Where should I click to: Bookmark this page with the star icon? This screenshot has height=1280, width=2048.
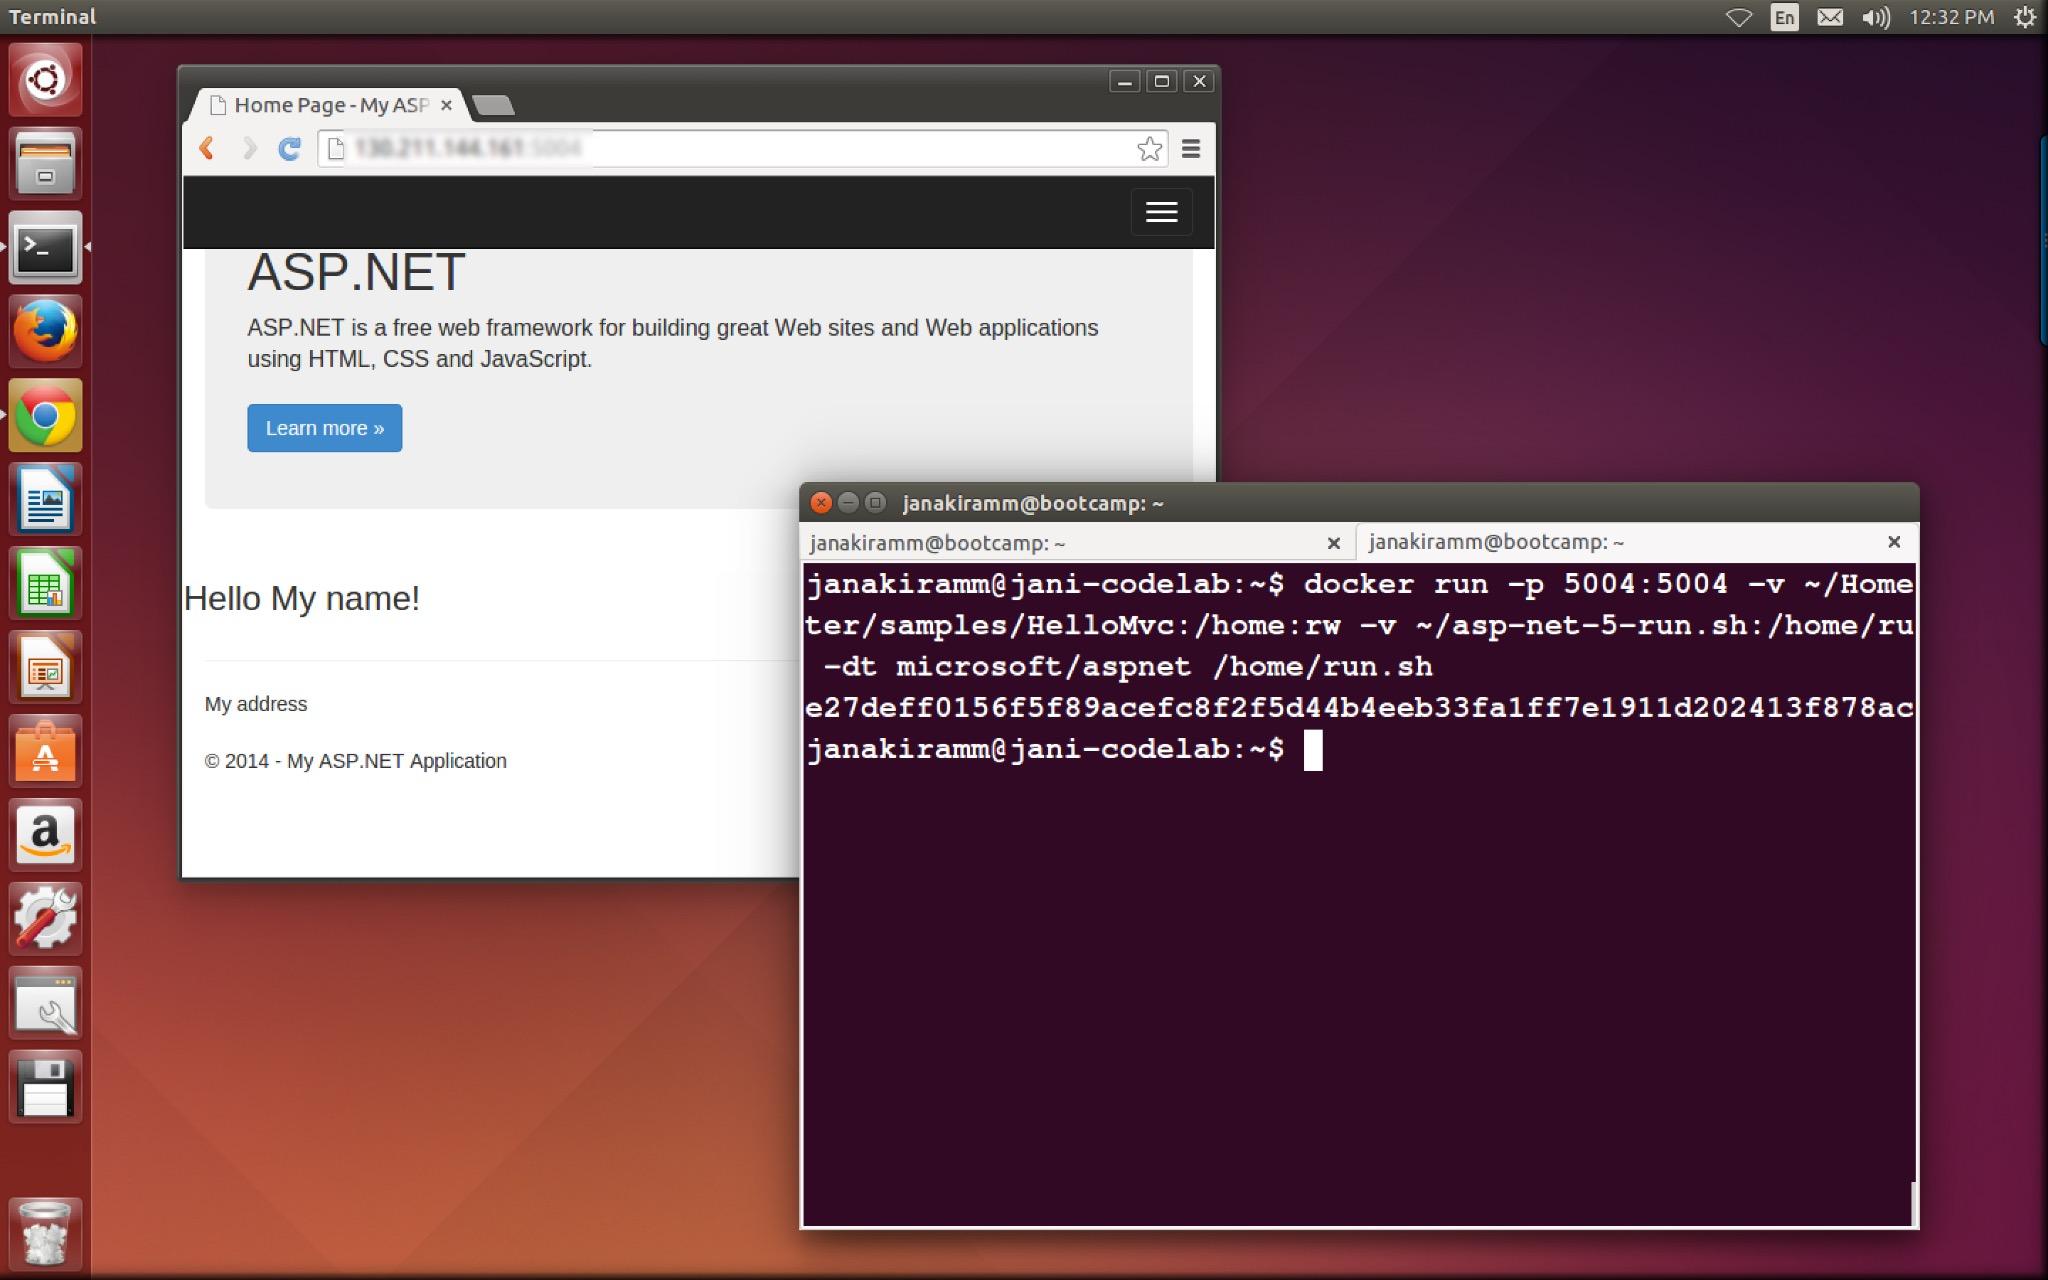tap(1149, 149)
